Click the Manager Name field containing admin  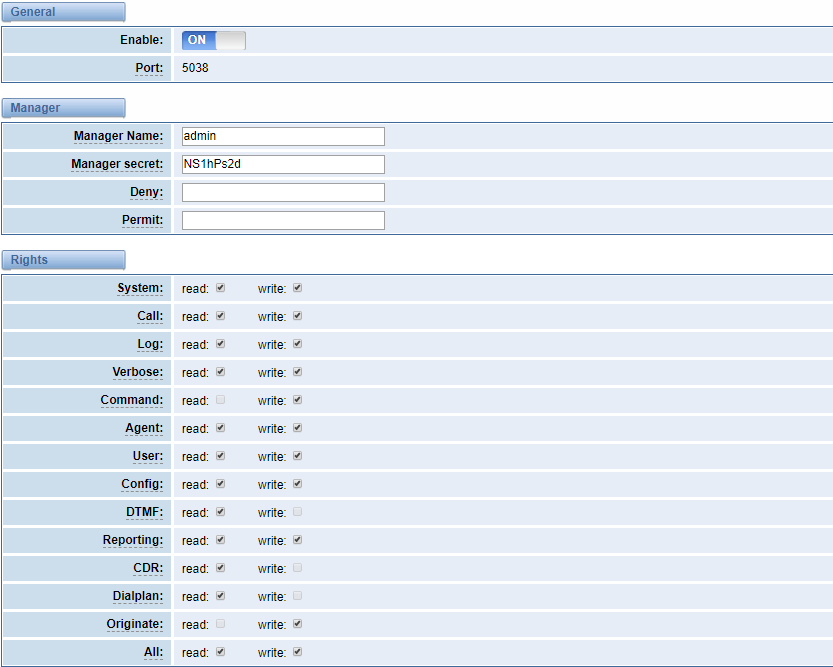click(x=283, y=136)
